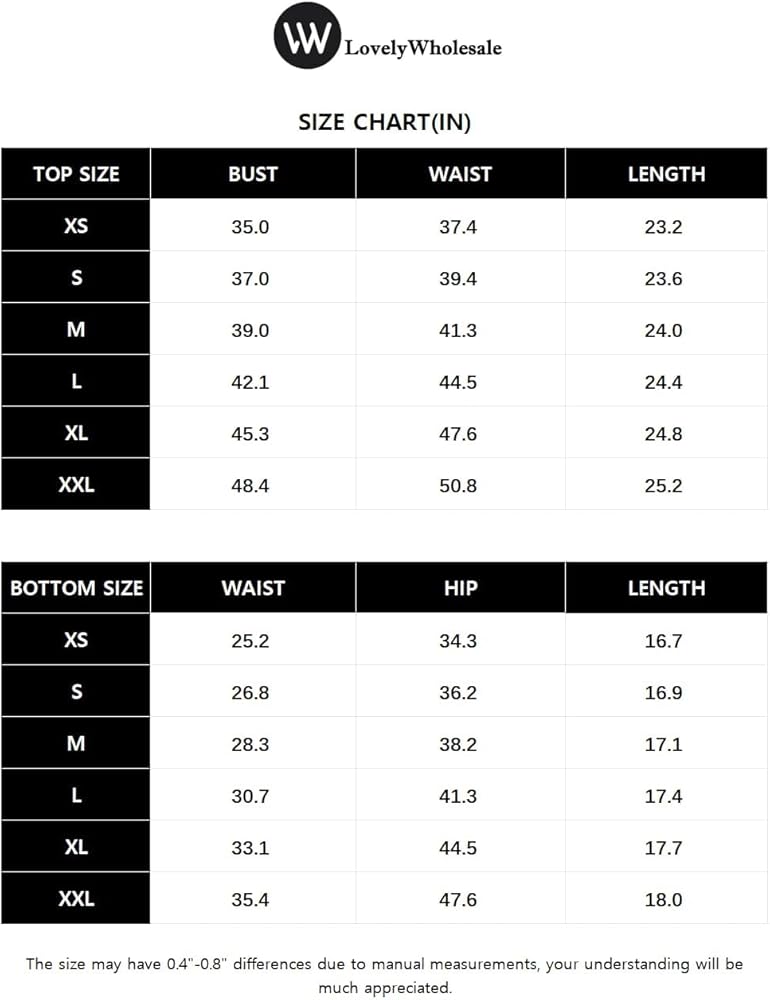Select the BOTTOM SIZE header cell
Viewport: 770px width, 1000px height.
pyautogui.click(x=76, y=588)
